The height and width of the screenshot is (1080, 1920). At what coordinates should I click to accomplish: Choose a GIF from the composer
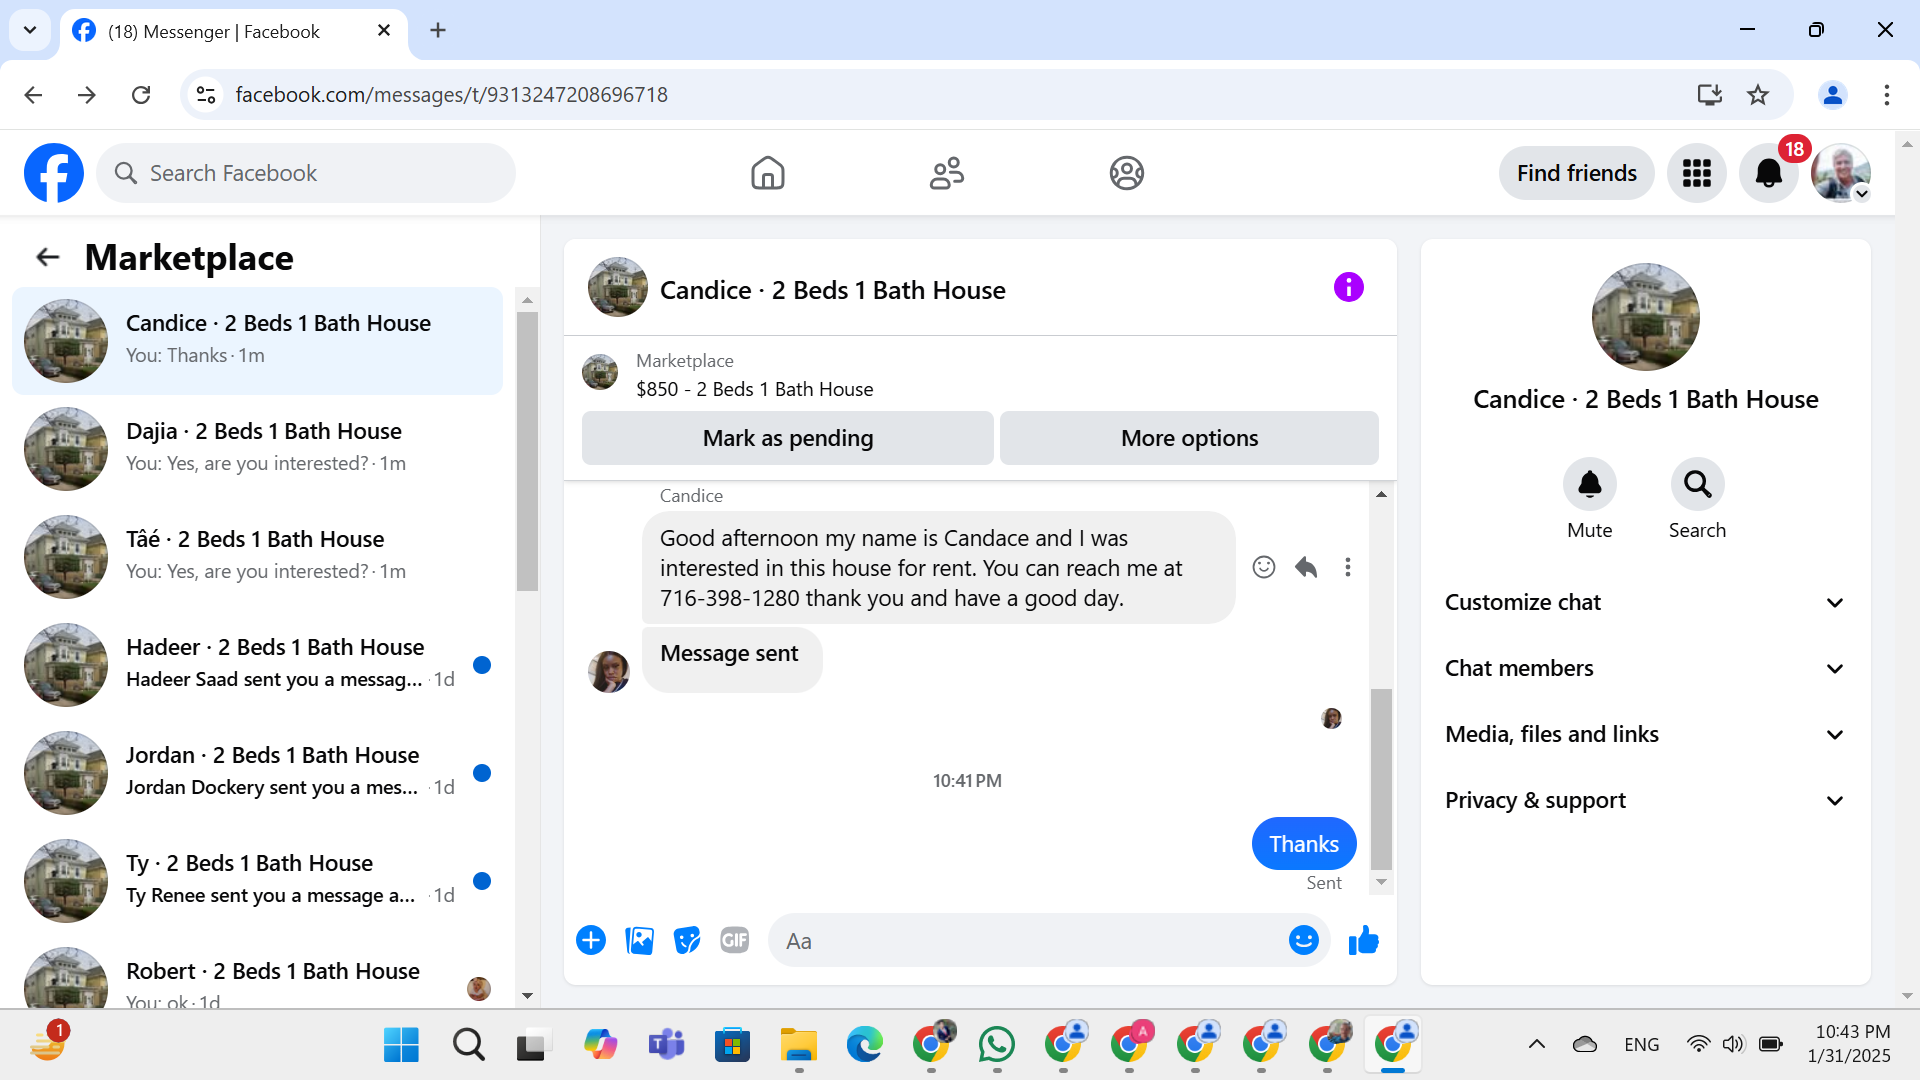735,941
